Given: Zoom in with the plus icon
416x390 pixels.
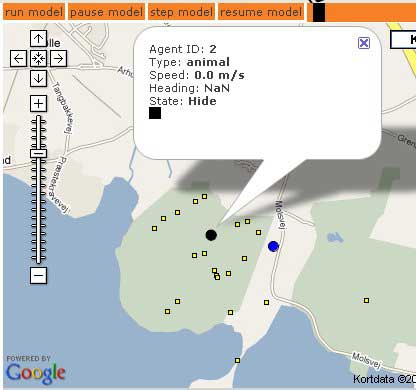Looking at the screenshot, I should pyautogui.click(x=38, y=104).
